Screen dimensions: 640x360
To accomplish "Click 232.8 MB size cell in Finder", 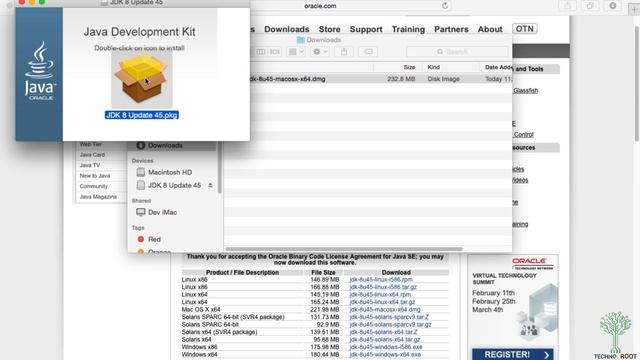I will 401,79.
